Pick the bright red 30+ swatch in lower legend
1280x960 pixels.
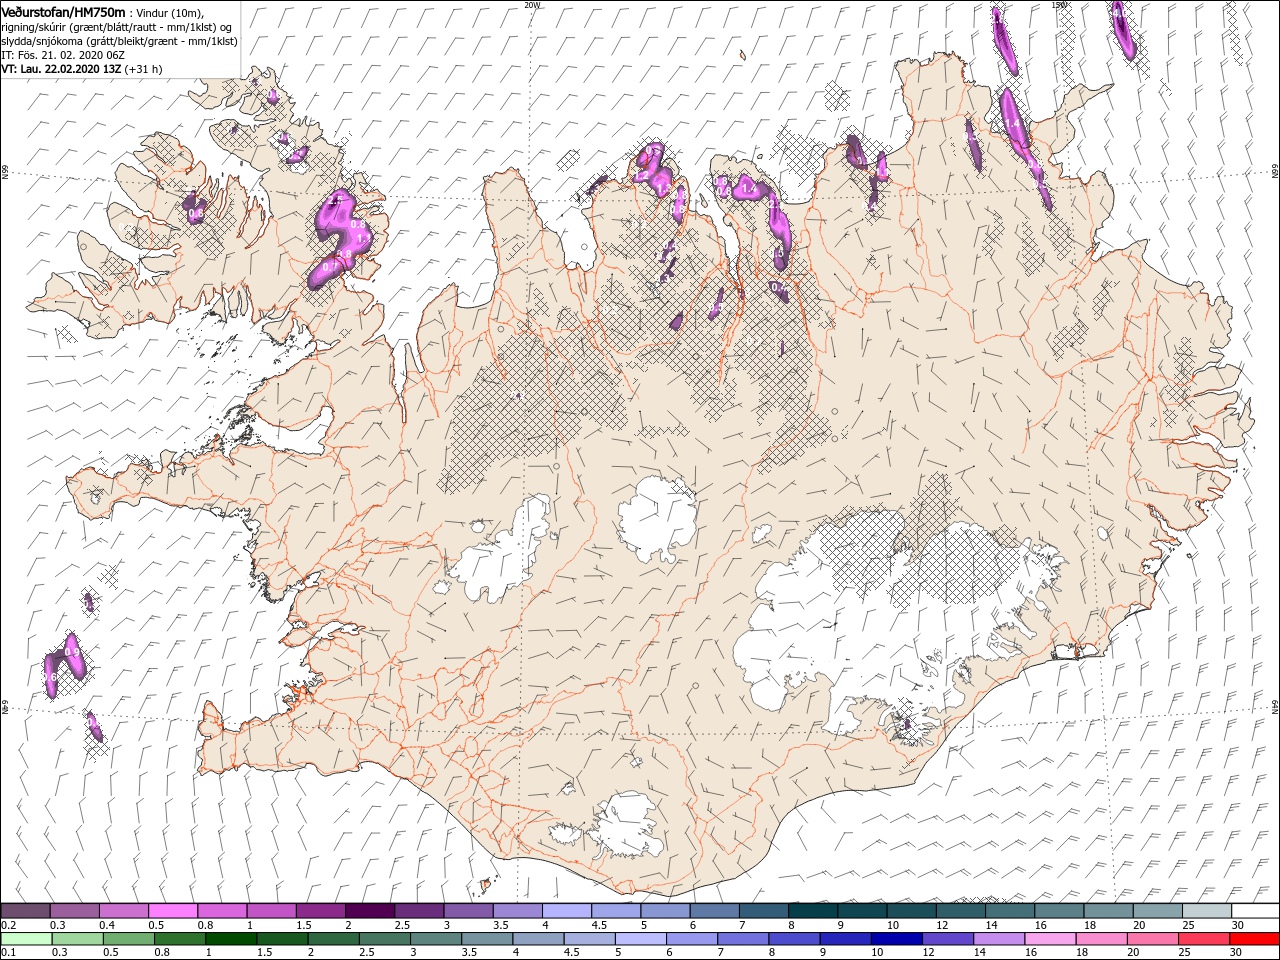click(x=1253, y=939)
